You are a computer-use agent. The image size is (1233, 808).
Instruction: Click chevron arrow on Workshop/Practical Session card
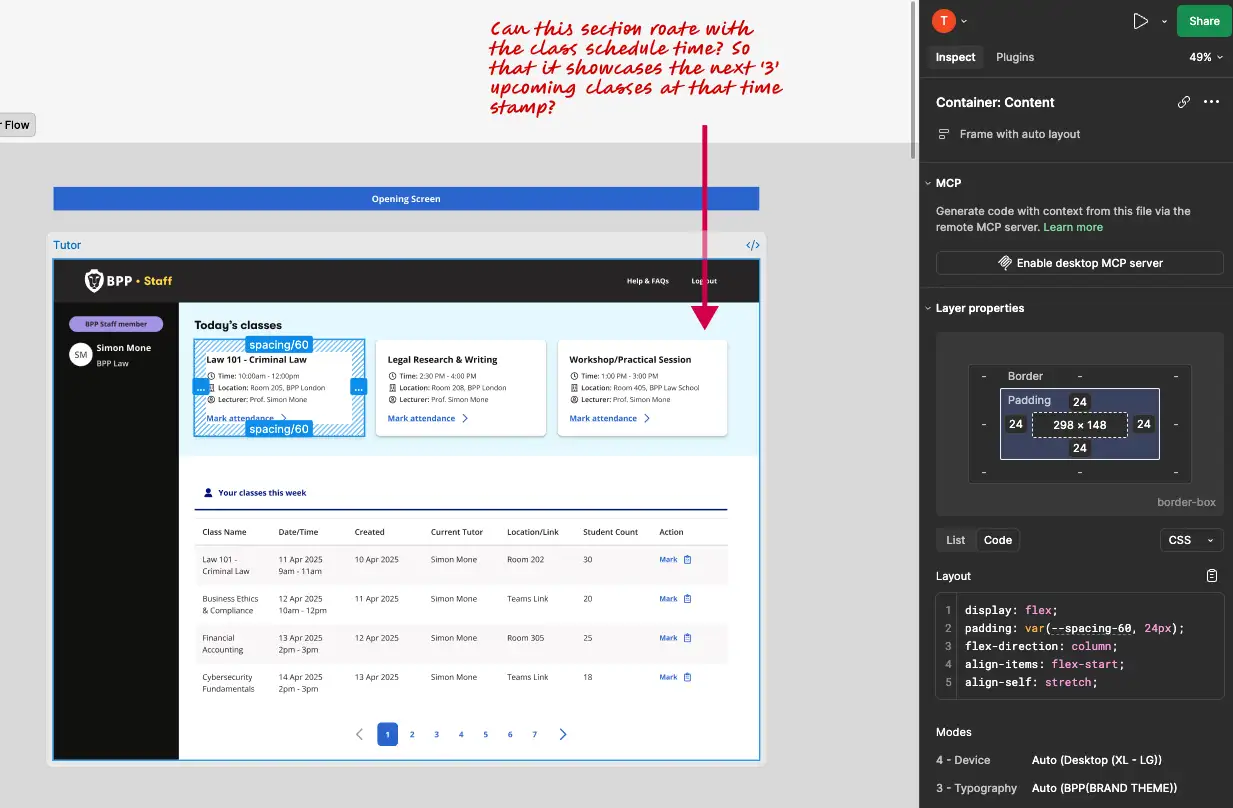(x=647, y=419)
